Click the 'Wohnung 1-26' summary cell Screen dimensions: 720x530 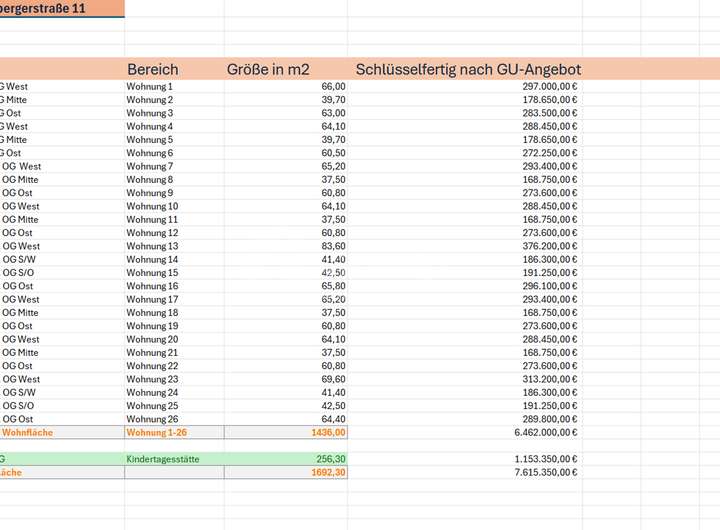pyautogui.click(x=157, y=432)
